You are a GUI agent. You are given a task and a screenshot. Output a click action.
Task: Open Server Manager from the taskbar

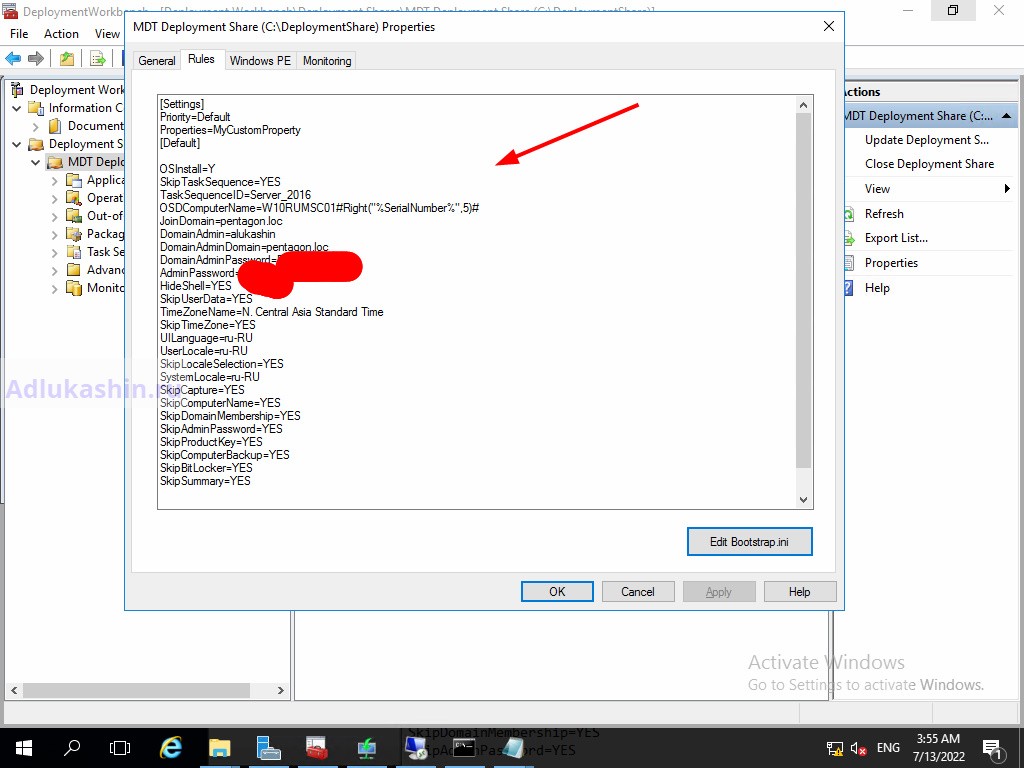(x=268, y=747)
